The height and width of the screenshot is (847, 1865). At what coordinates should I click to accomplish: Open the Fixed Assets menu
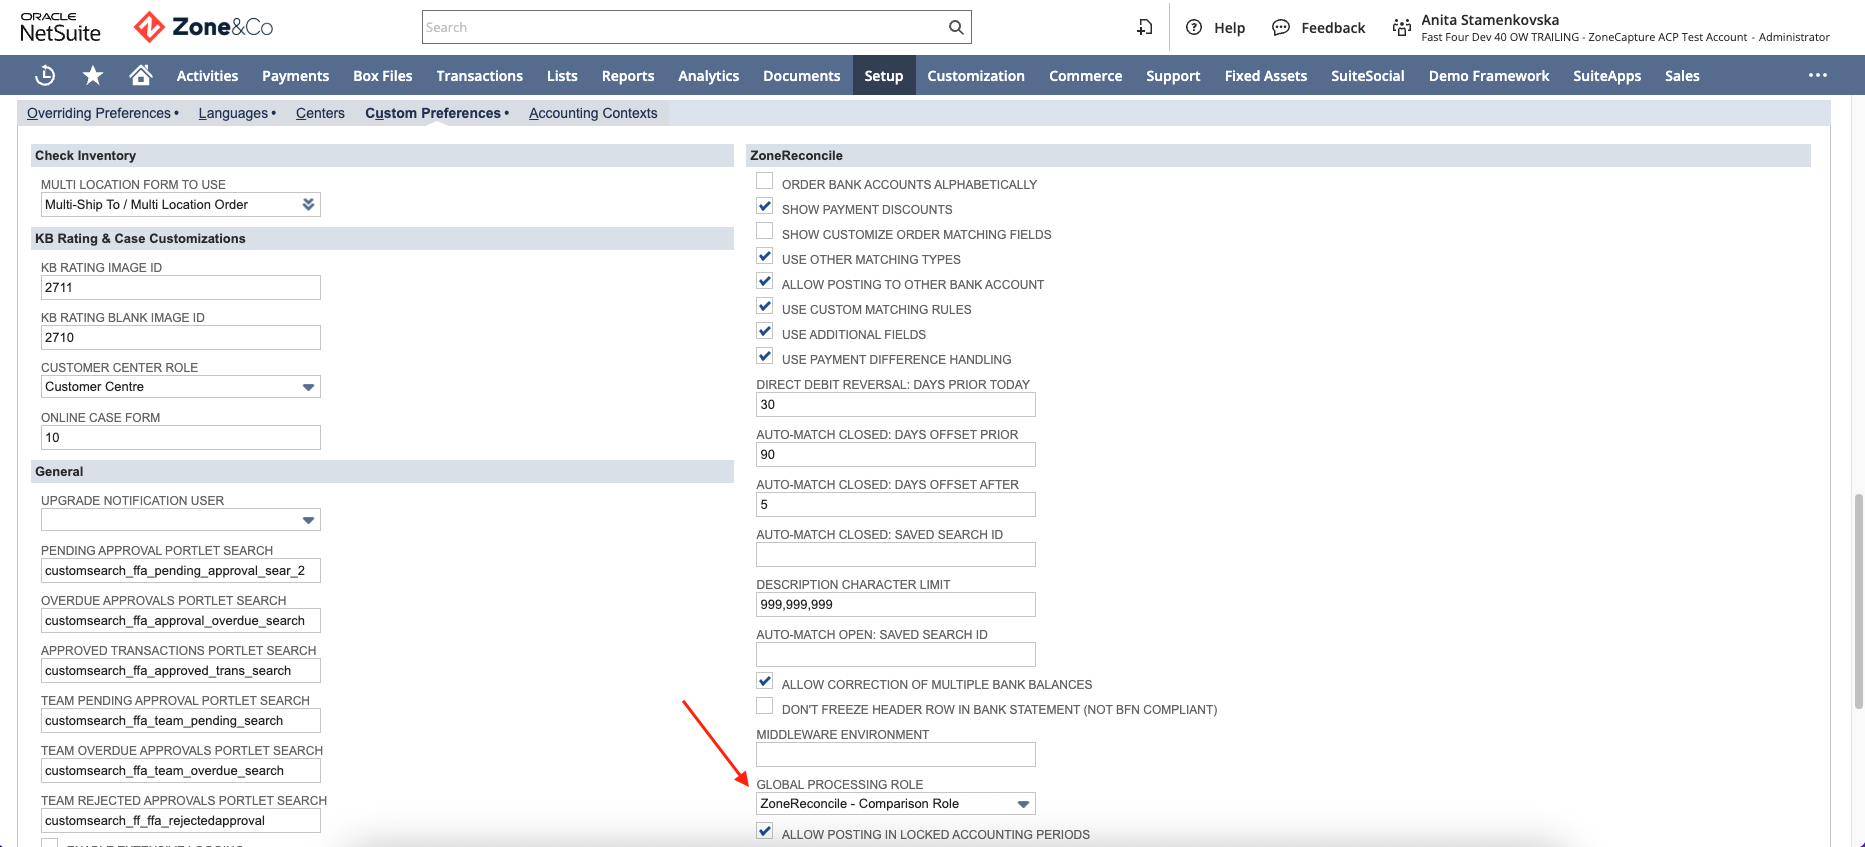(1266, 76)
